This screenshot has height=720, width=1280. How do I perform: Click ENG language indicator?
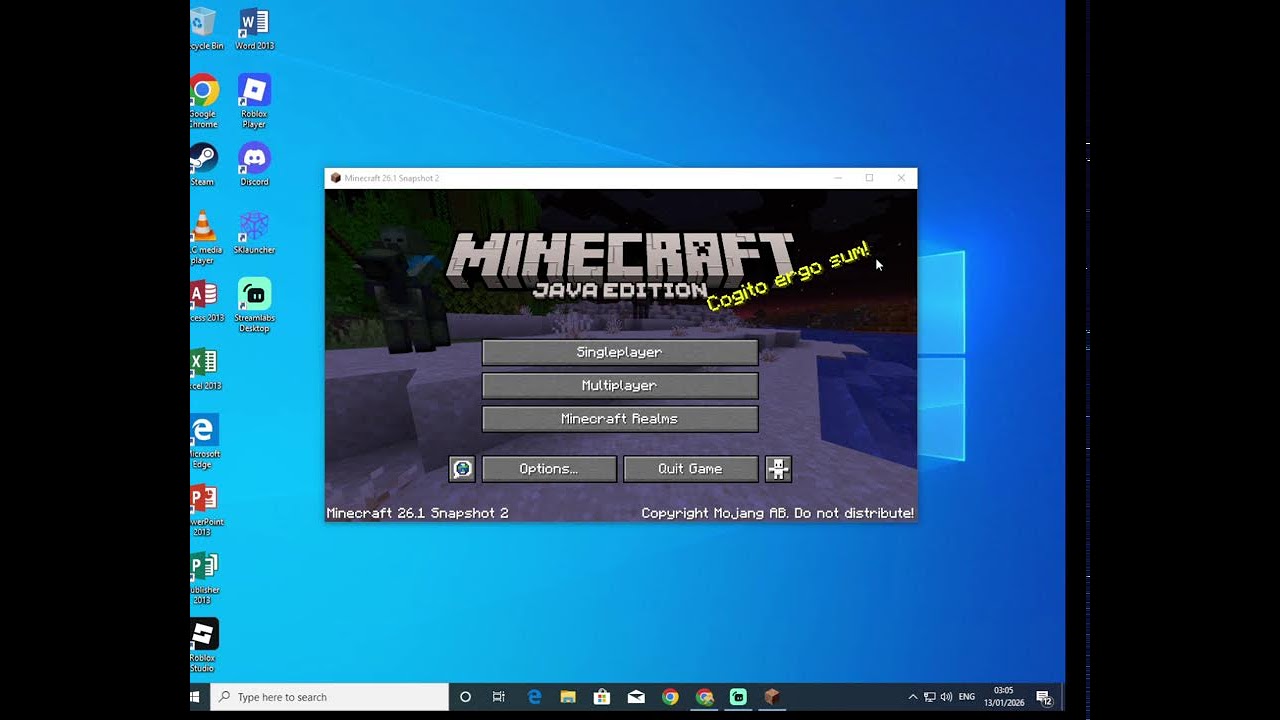(967, 697)
